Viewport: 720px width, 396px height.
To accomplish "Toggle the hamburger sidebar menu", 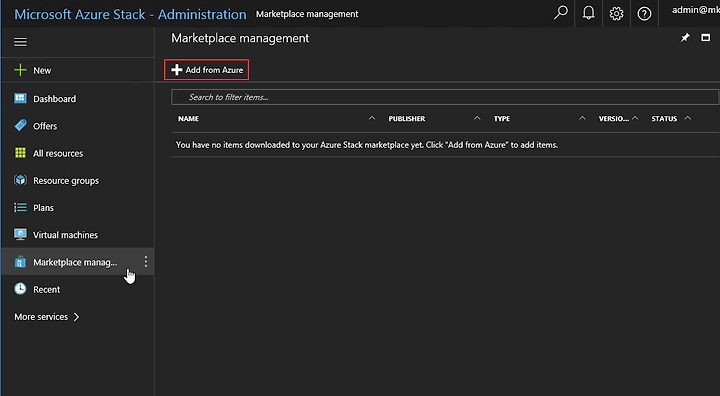I will (20, 42).
